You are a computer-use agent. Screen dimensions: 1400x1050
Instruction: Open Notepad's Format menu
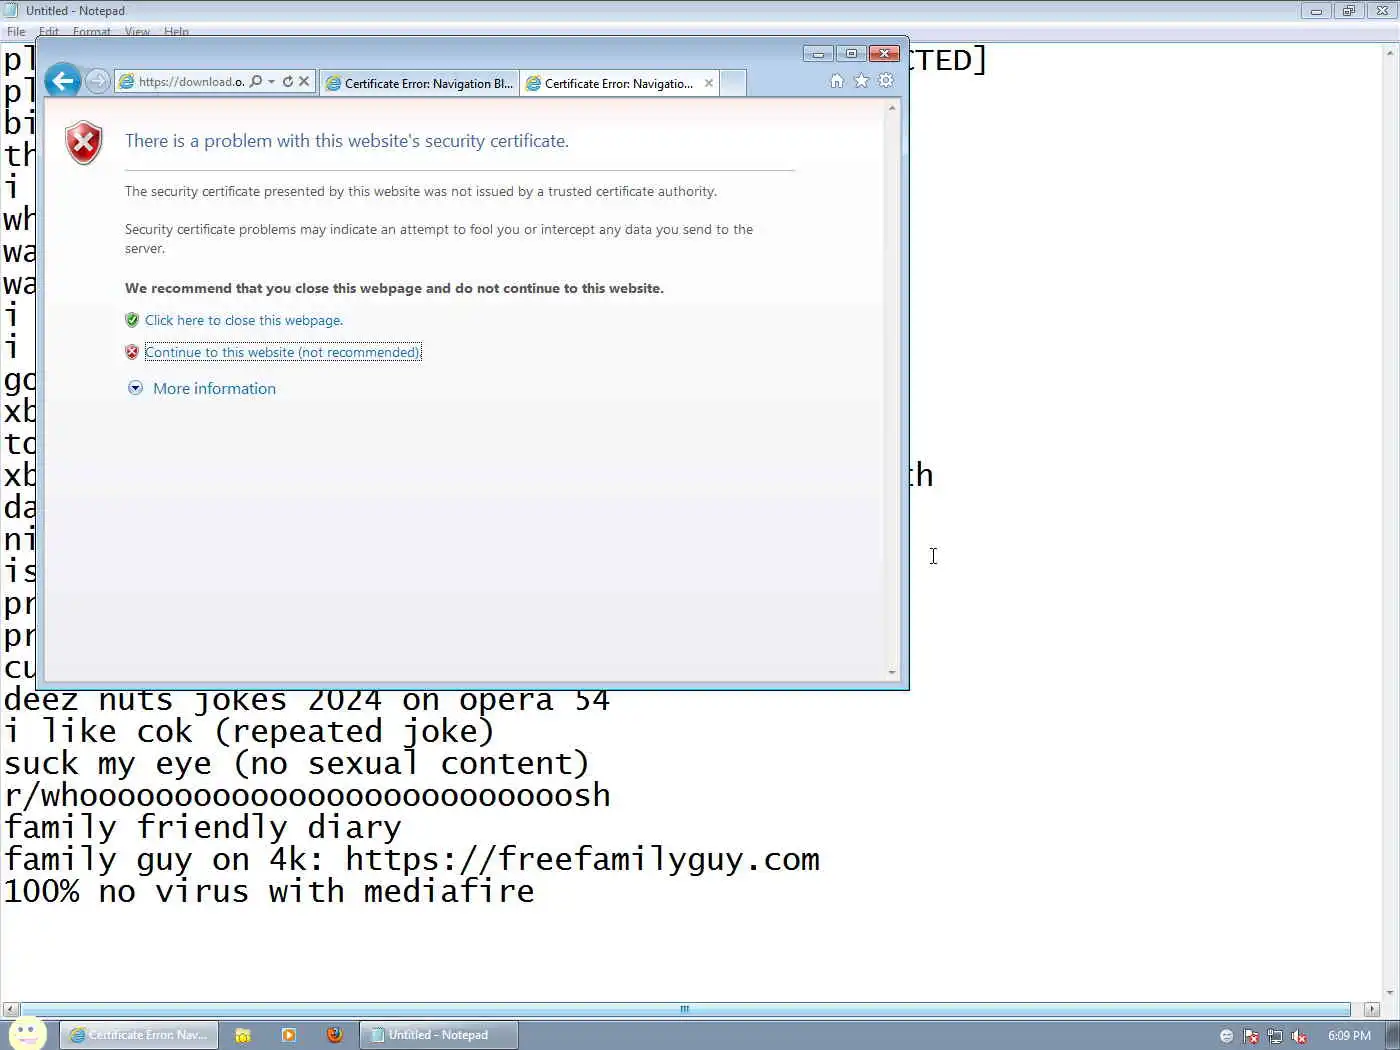click(x=92, y=32)
